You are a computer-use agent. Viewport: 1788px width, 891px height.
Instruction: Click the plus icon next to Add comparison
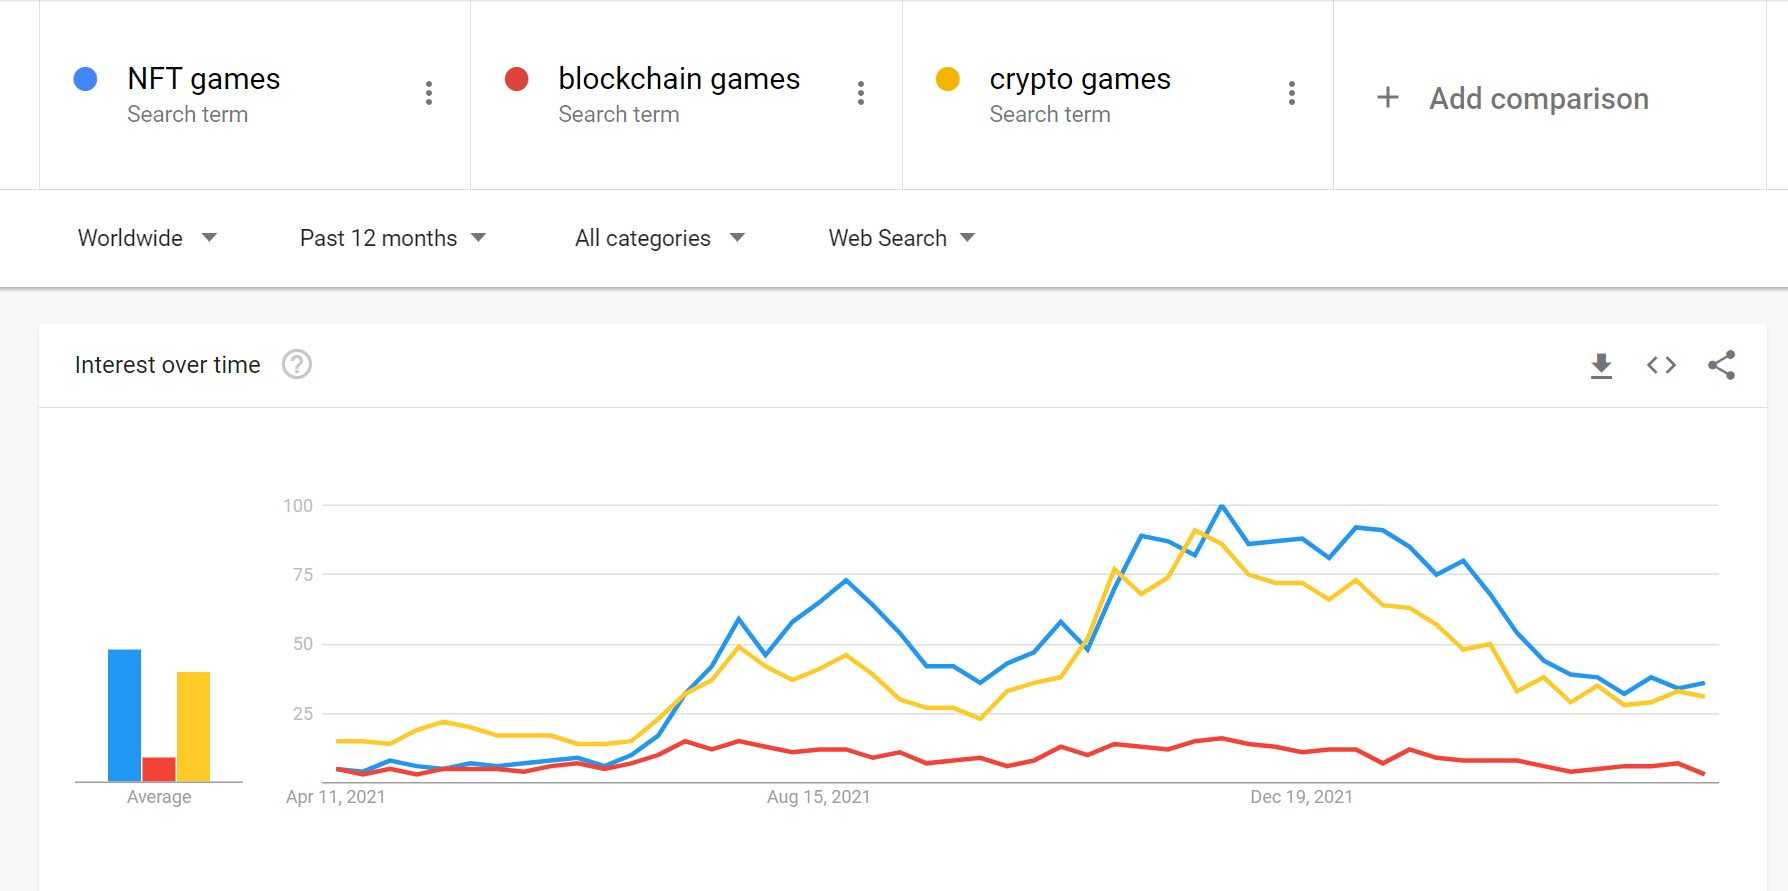click(1388, 97)
